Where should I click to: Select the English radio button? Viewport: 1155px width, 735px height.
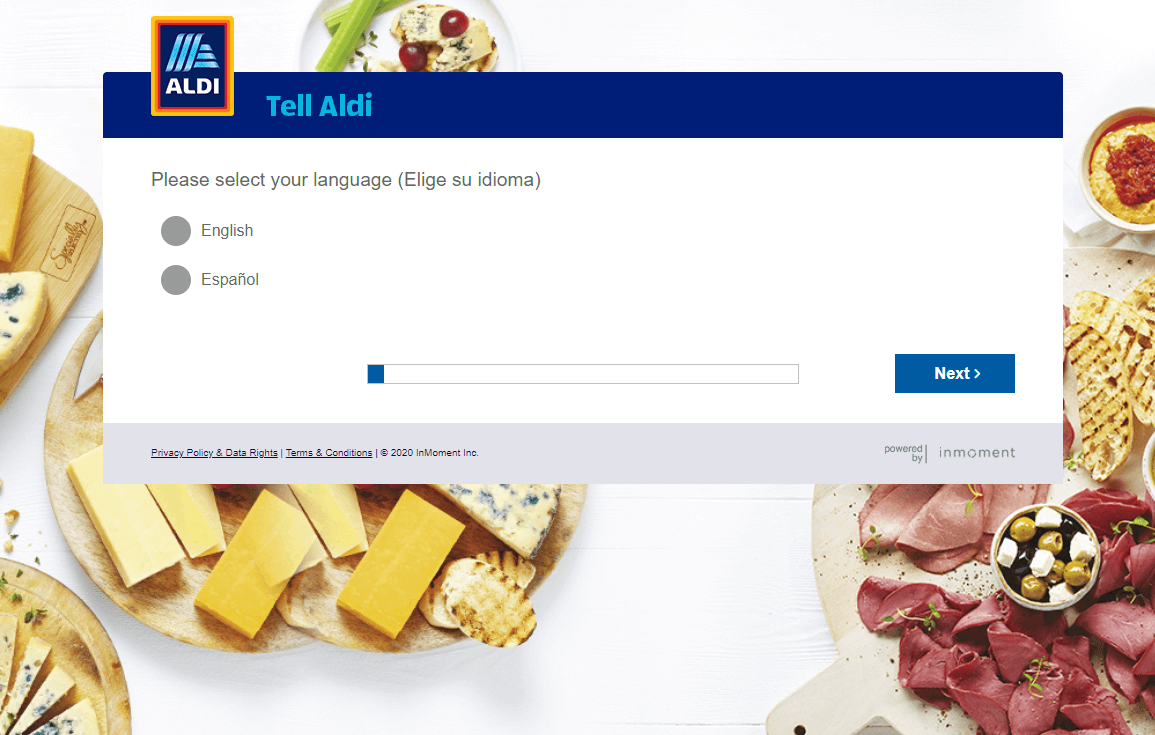176,231
